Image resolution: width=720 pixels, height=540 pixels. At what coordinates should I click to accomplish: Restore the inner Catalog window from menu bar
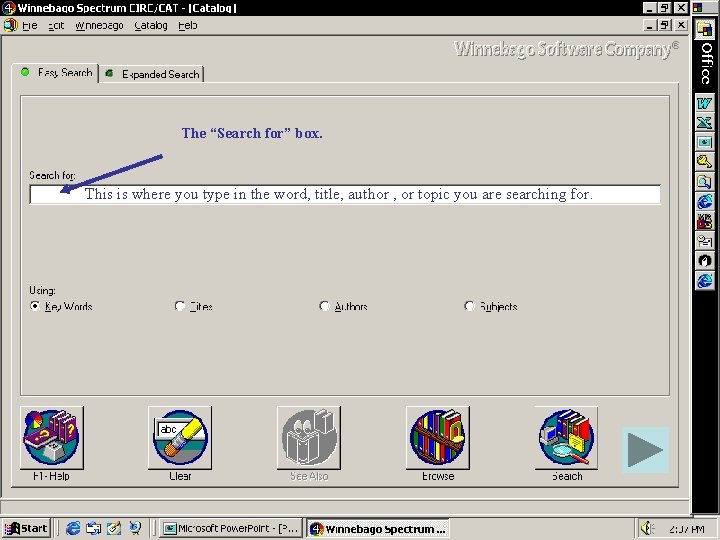(x=664, y=25)
